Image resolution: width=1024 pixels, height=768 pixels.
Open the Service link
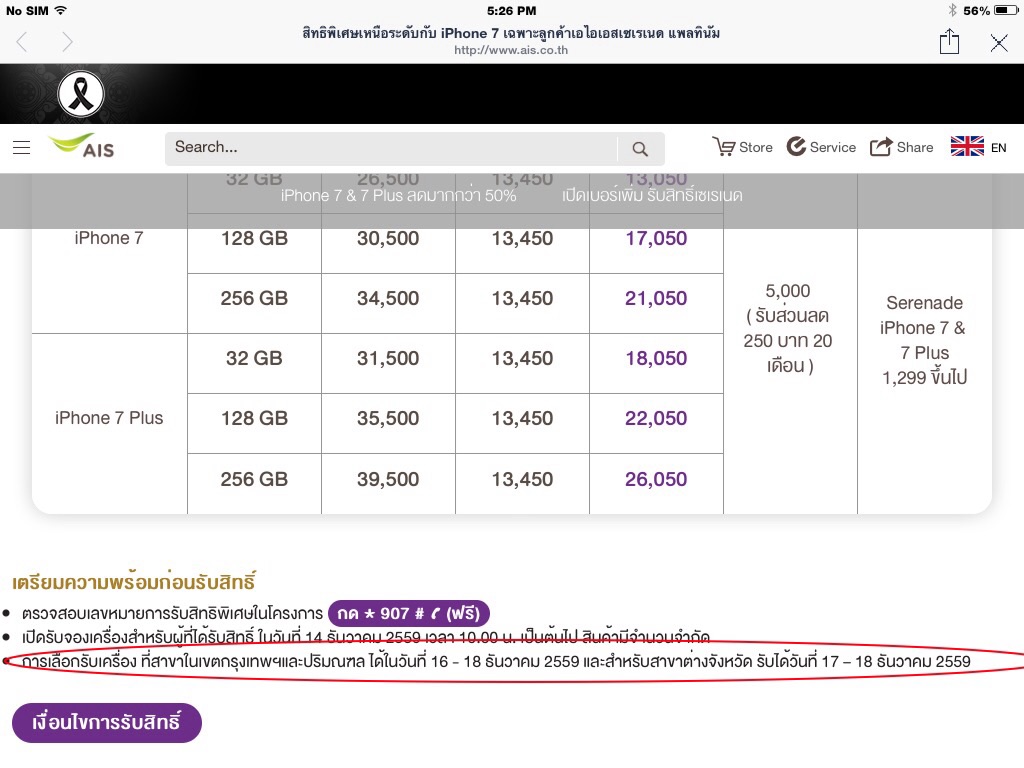tap(821, 147)
